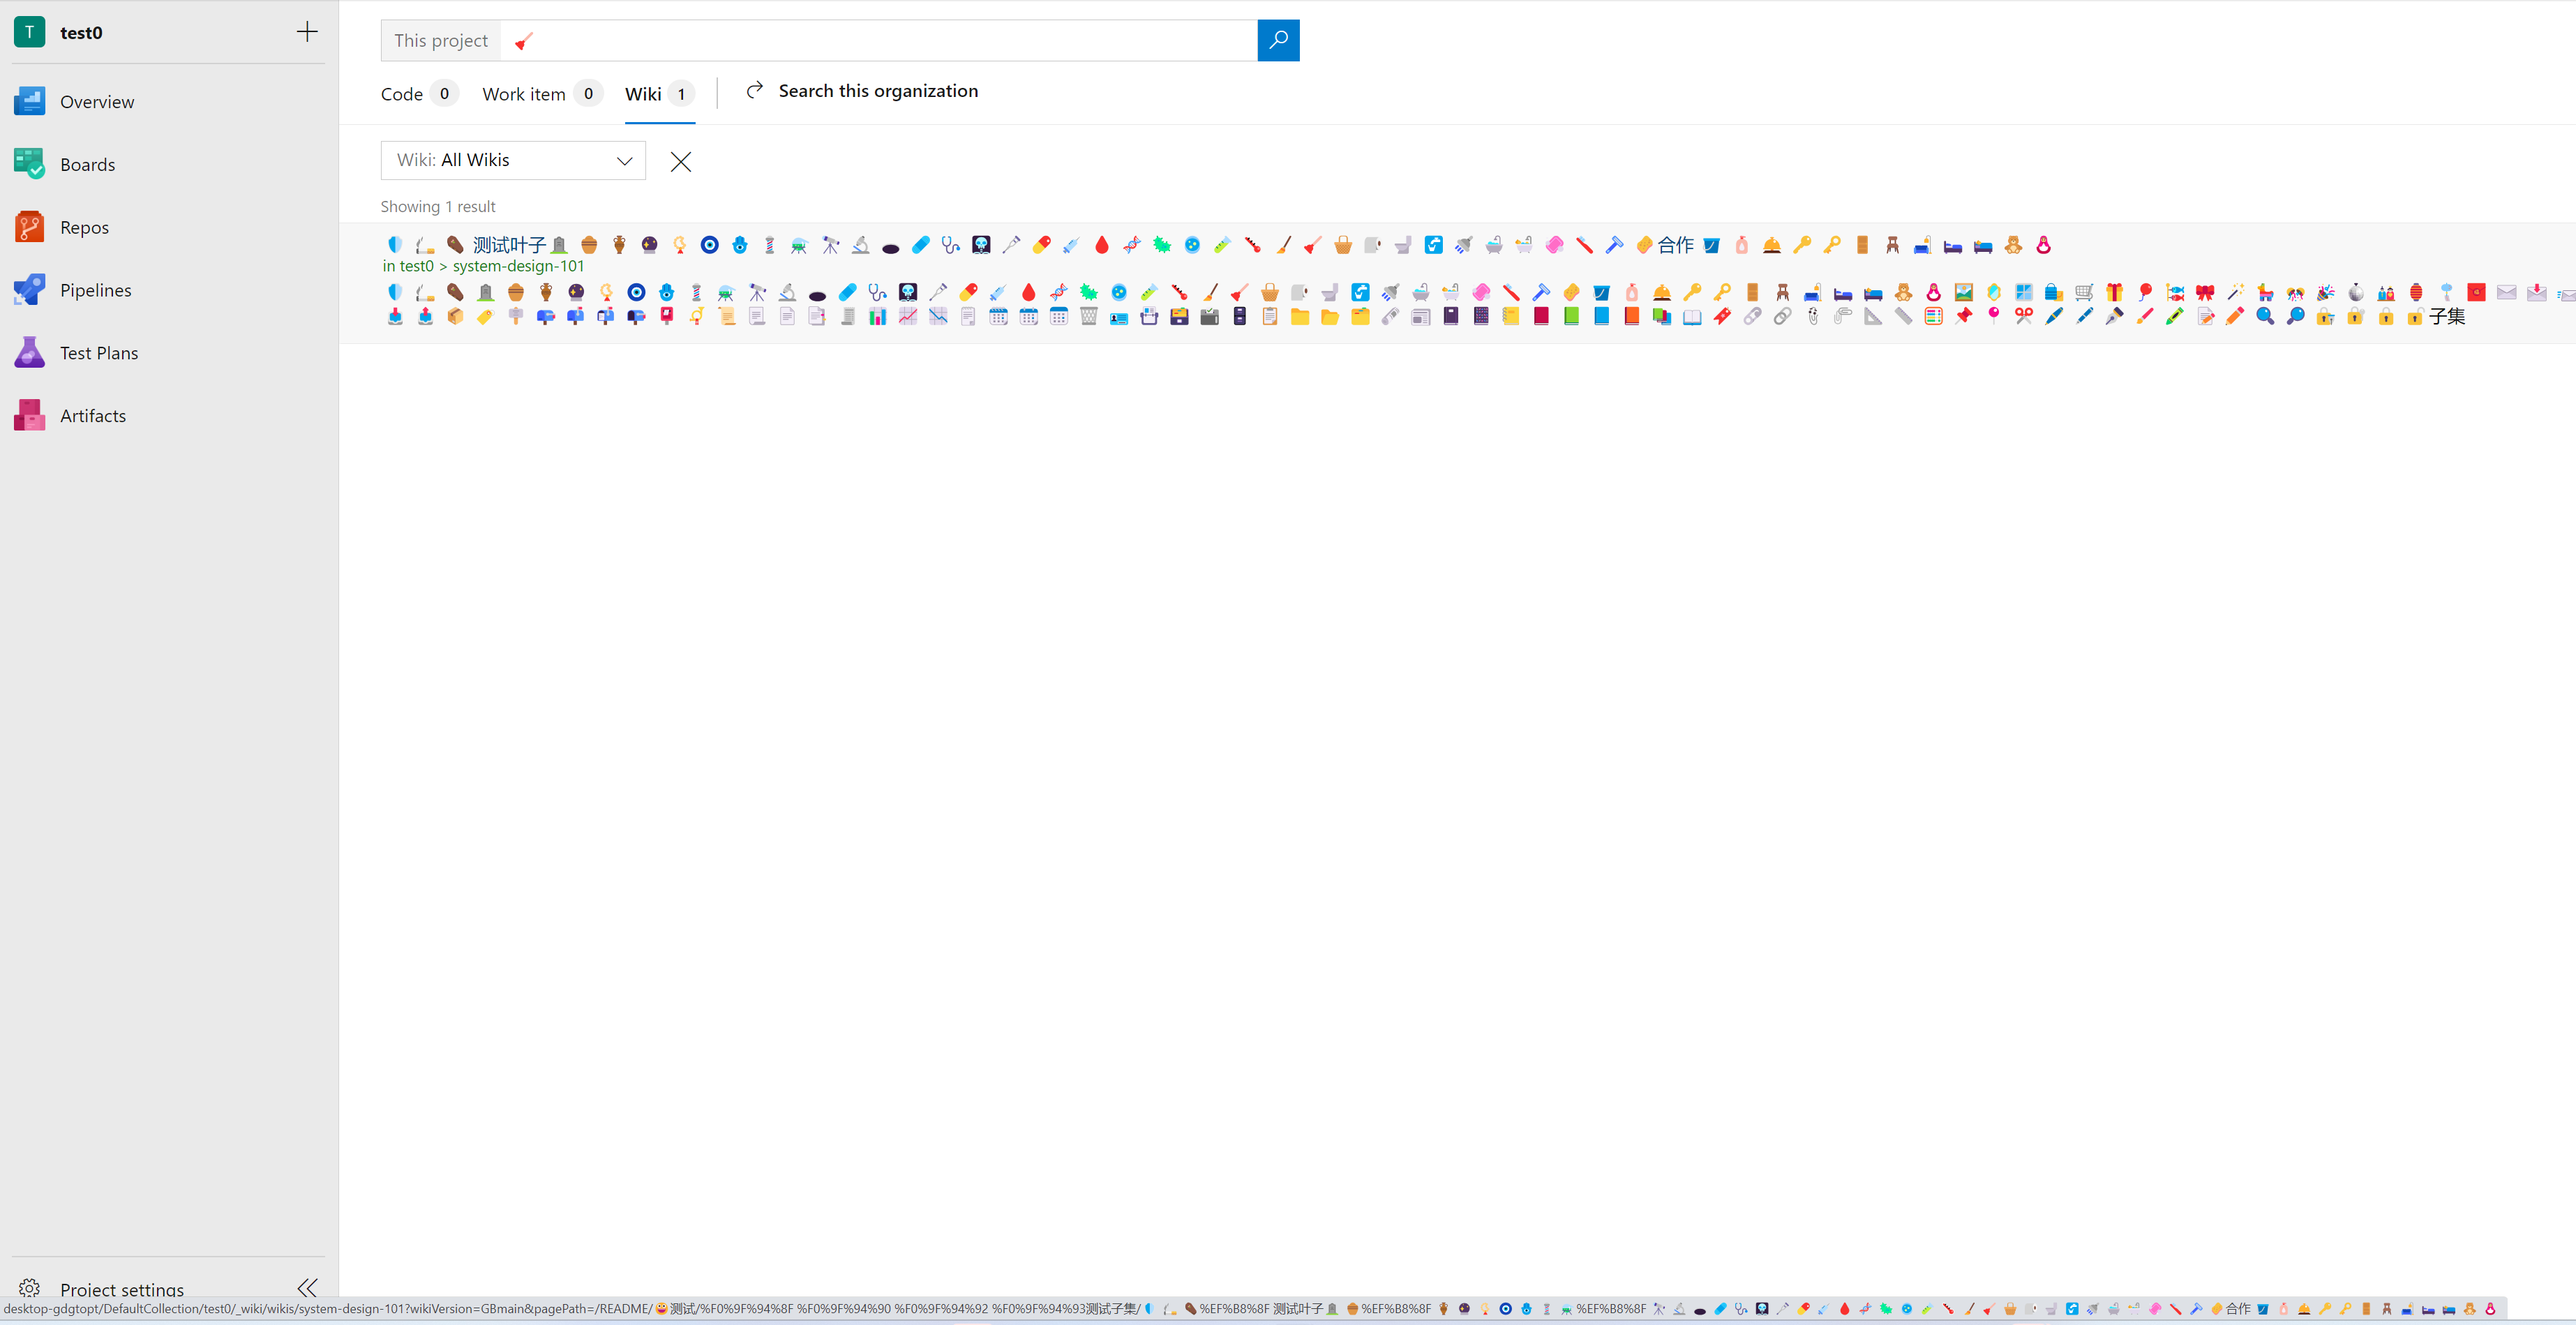Open the Test Plans hub

[98, 353]
